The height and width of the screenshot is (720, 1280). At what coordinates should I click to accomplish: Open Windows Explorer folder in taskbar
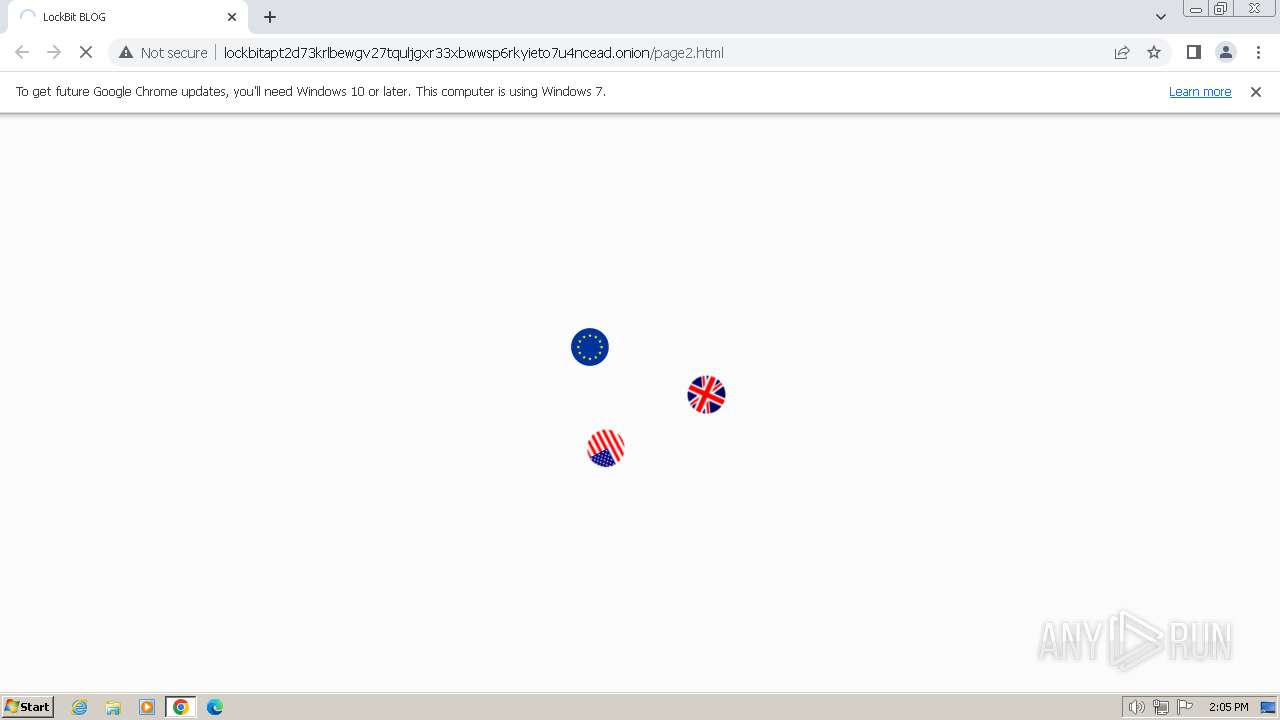tap(113, 707)
